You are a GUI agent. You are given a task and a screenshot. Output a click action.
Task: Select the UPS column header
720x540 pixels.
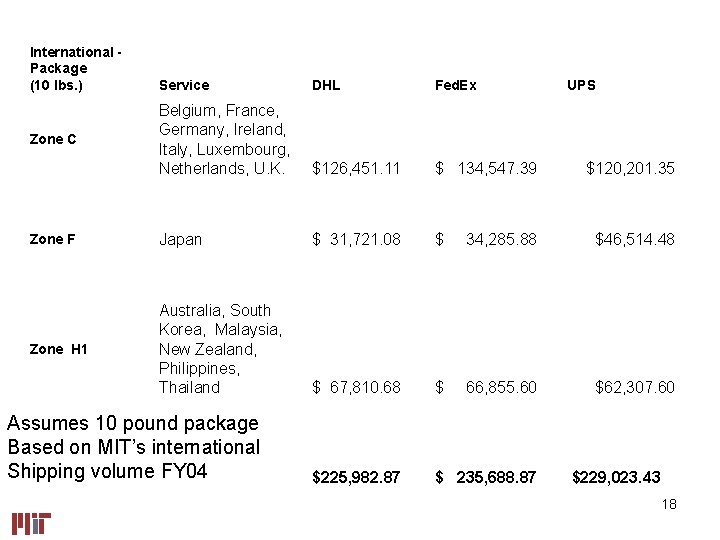coord(581,85)
